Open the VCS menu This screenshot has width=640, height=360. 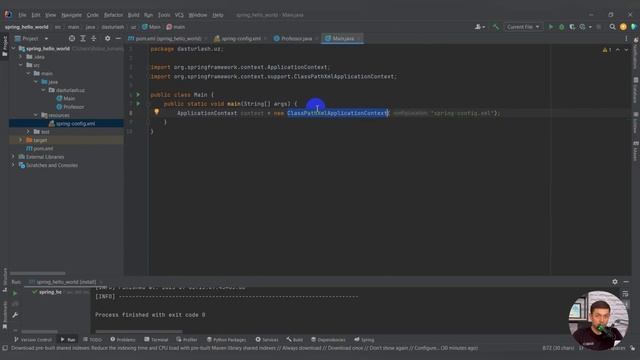click(179, 15)
